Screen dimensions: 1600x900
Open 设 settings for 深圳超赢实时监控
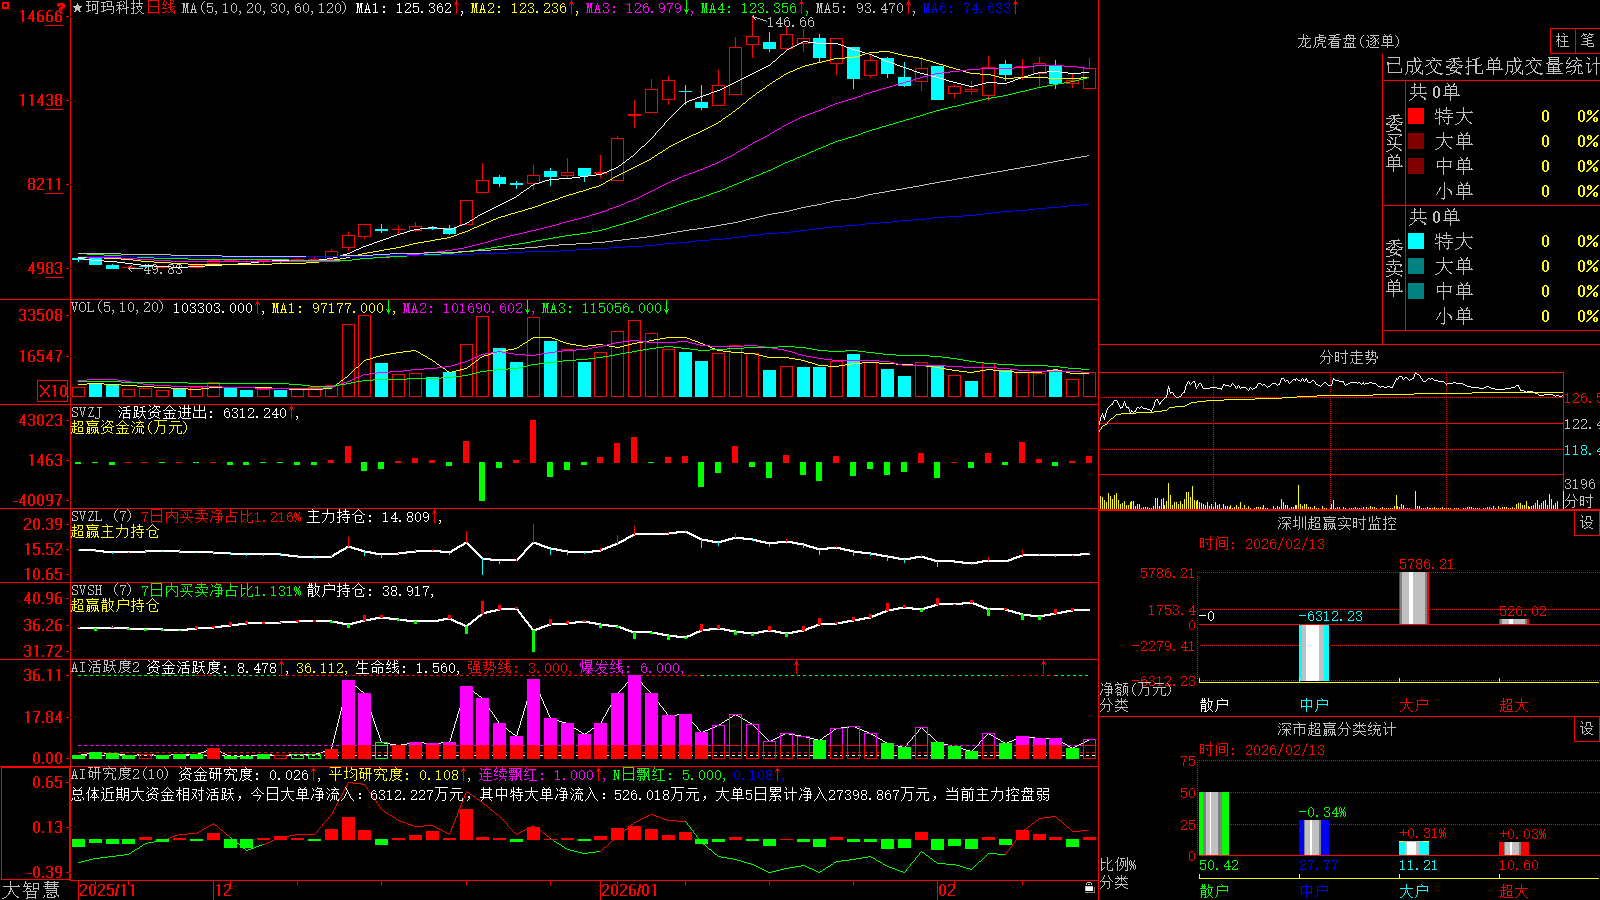(1587, 523)
